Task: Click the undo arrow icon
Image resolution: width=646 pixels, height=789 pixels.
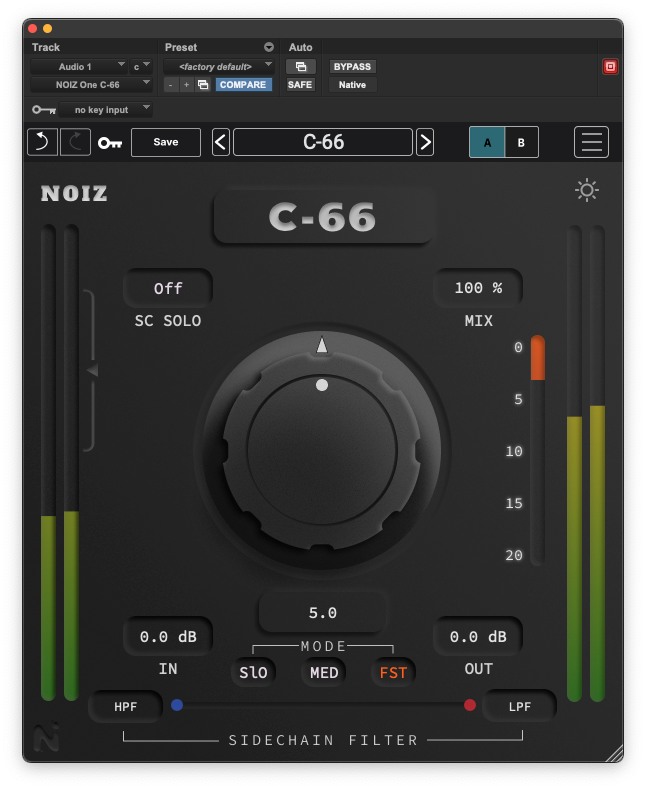Action: click(x=42, y=142)
